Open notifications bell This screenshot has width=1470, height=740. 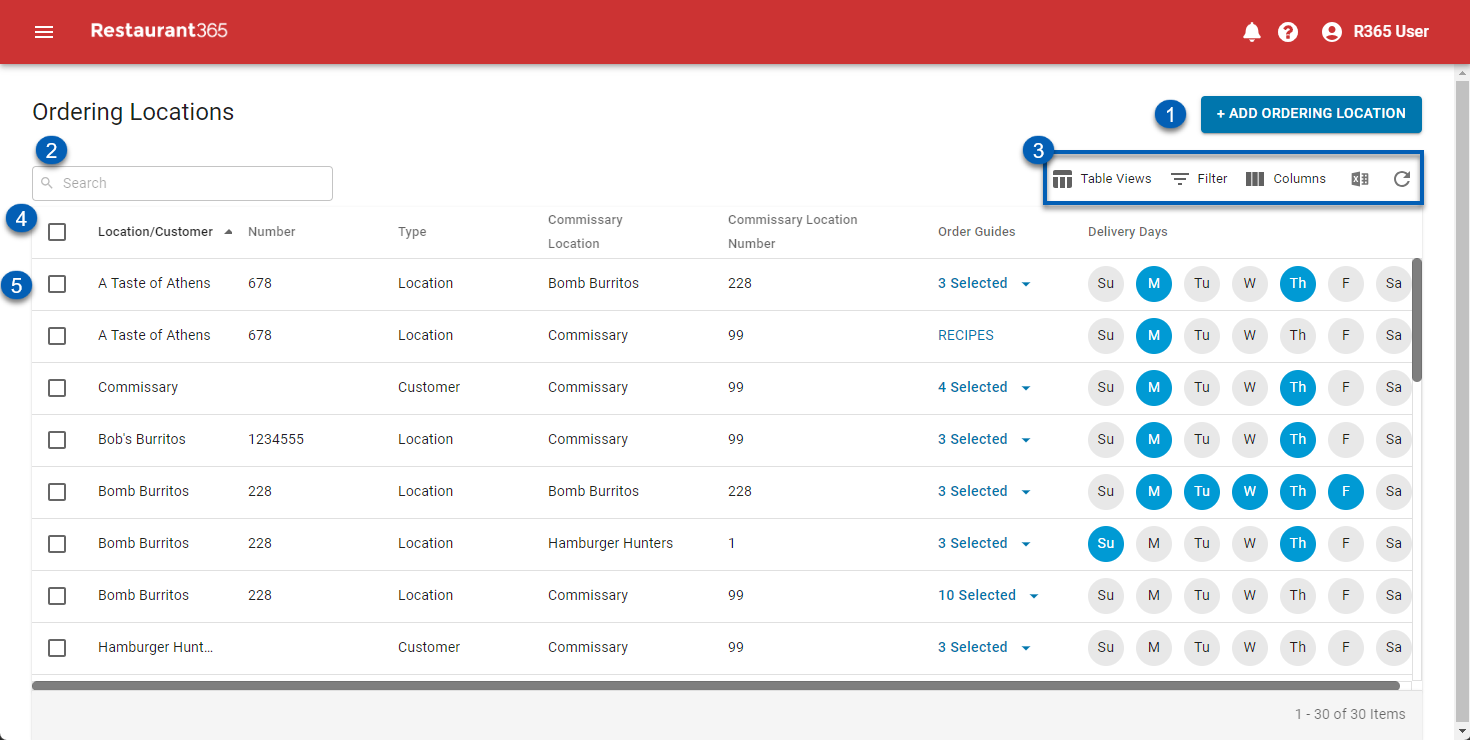pos(1252,32)
